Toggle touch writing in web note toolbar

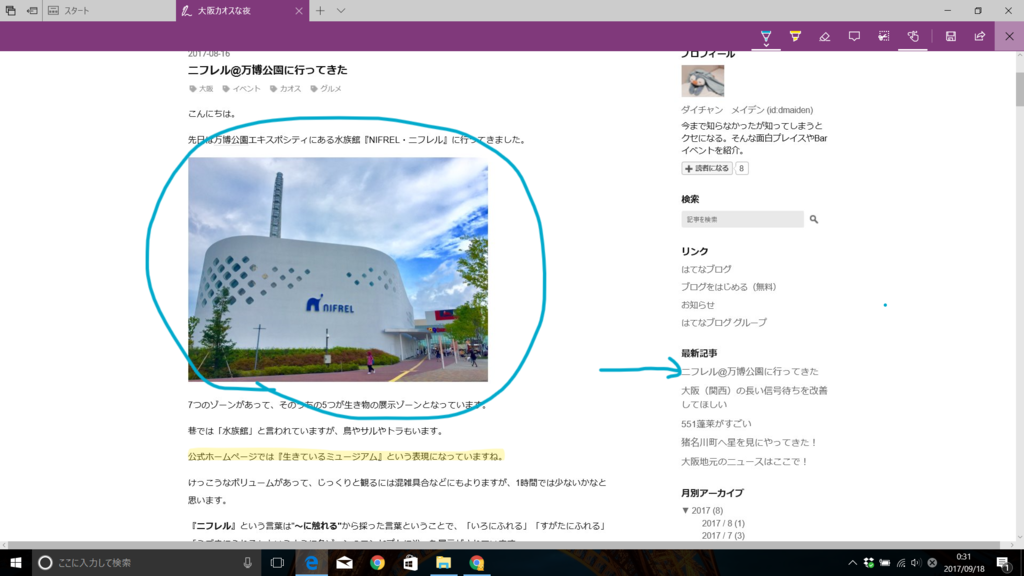point(913,37)
